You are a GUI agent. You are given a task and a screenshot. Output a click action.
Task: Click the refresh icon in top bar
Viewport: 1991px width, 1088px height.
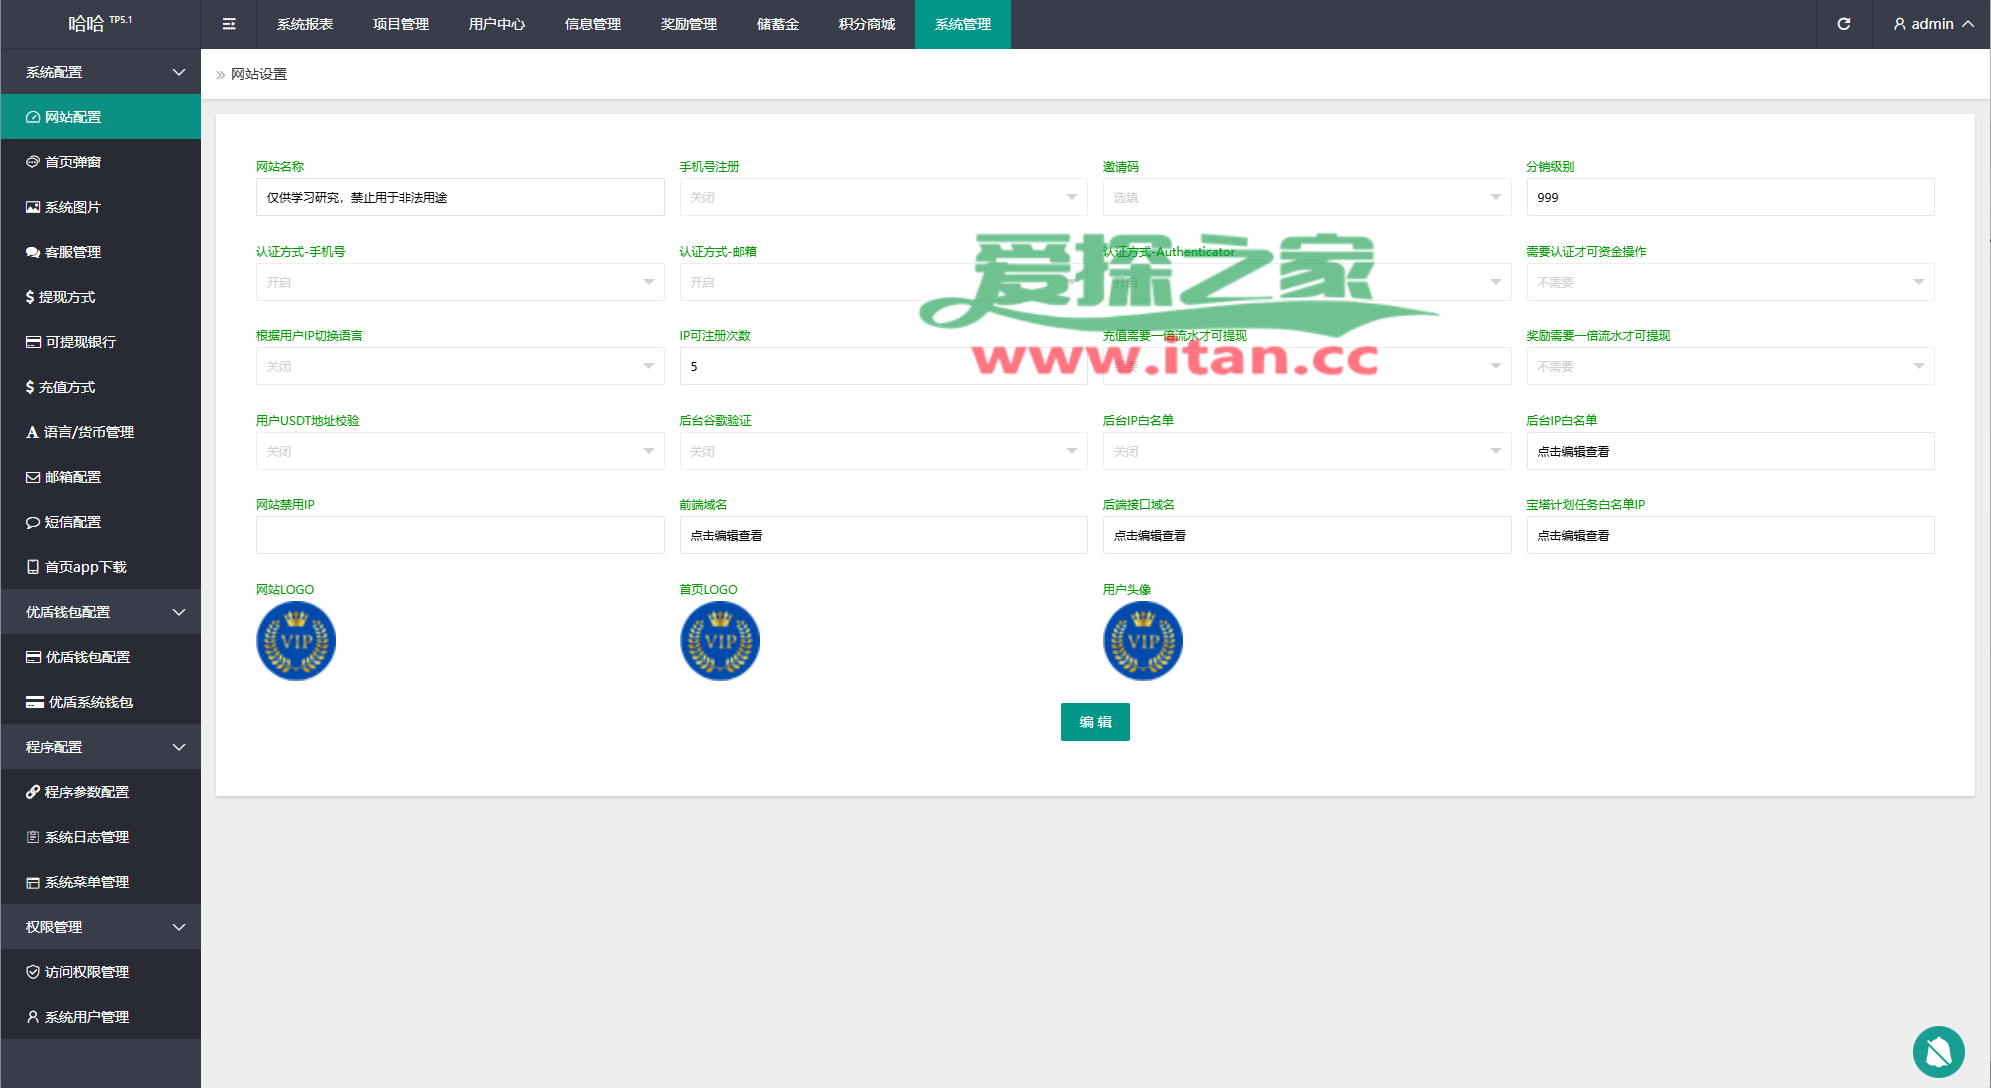(x=1844, y=24)
